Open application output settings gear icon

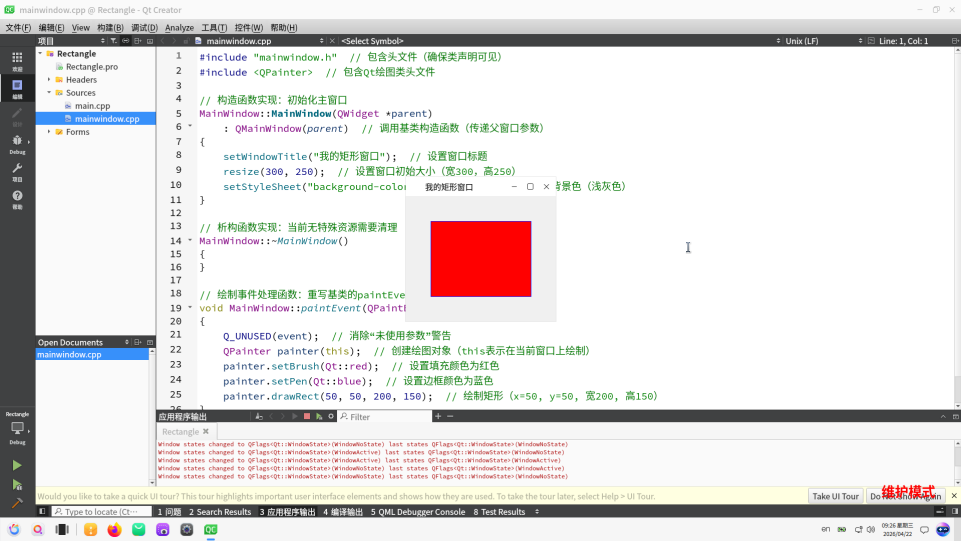tap(331, 416)
